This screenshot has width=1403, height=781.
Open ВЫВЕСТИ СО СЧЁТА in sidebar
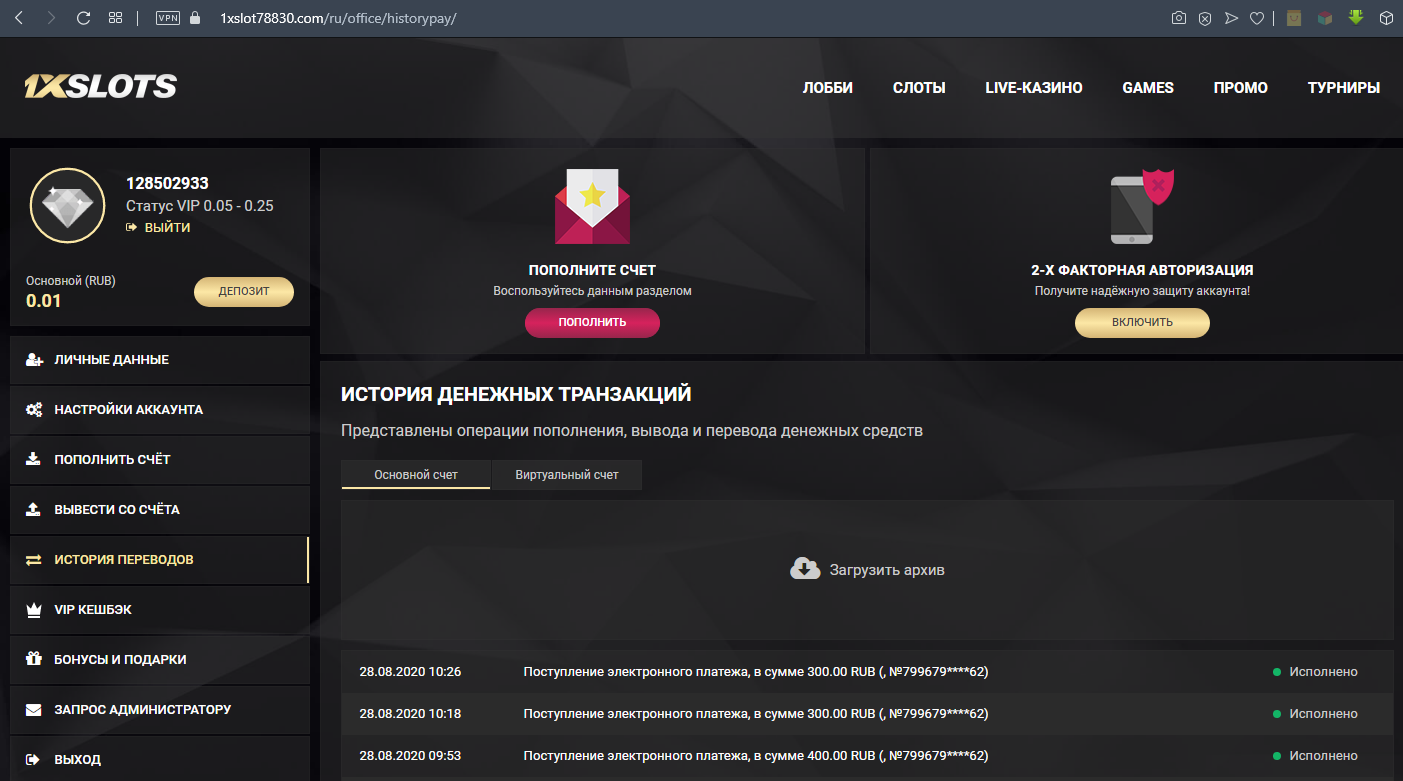click(x=160, y=510)
